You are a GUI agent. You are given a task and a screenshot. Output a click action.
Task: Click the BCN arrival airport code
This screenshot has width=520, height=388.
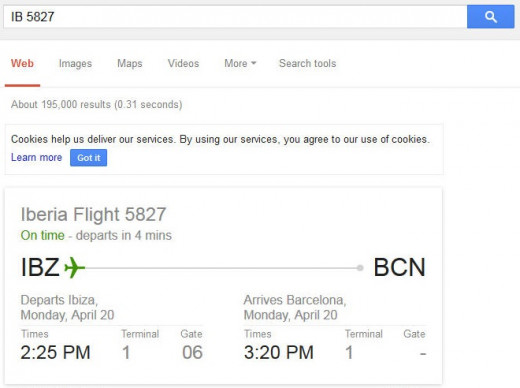(x=399, y=267)
